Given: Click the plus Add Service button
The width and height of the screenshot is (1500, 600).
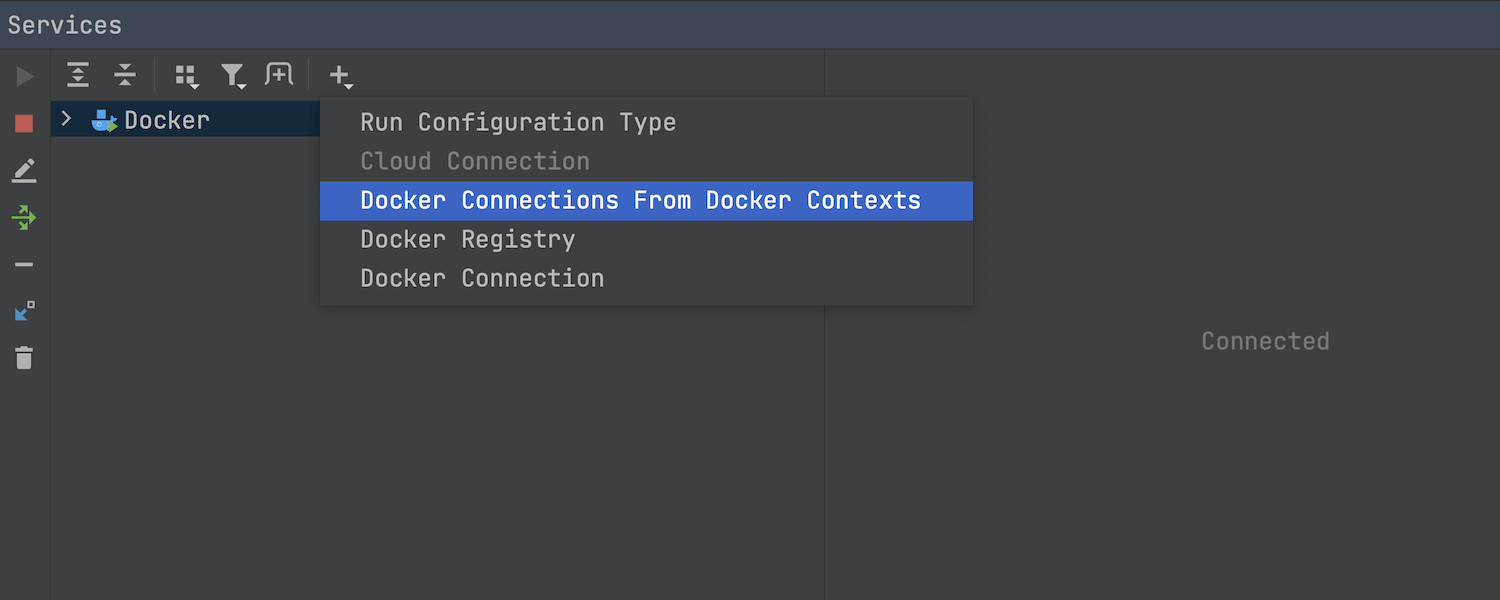Looking at the screenshot, I should [x=341, y=76].
